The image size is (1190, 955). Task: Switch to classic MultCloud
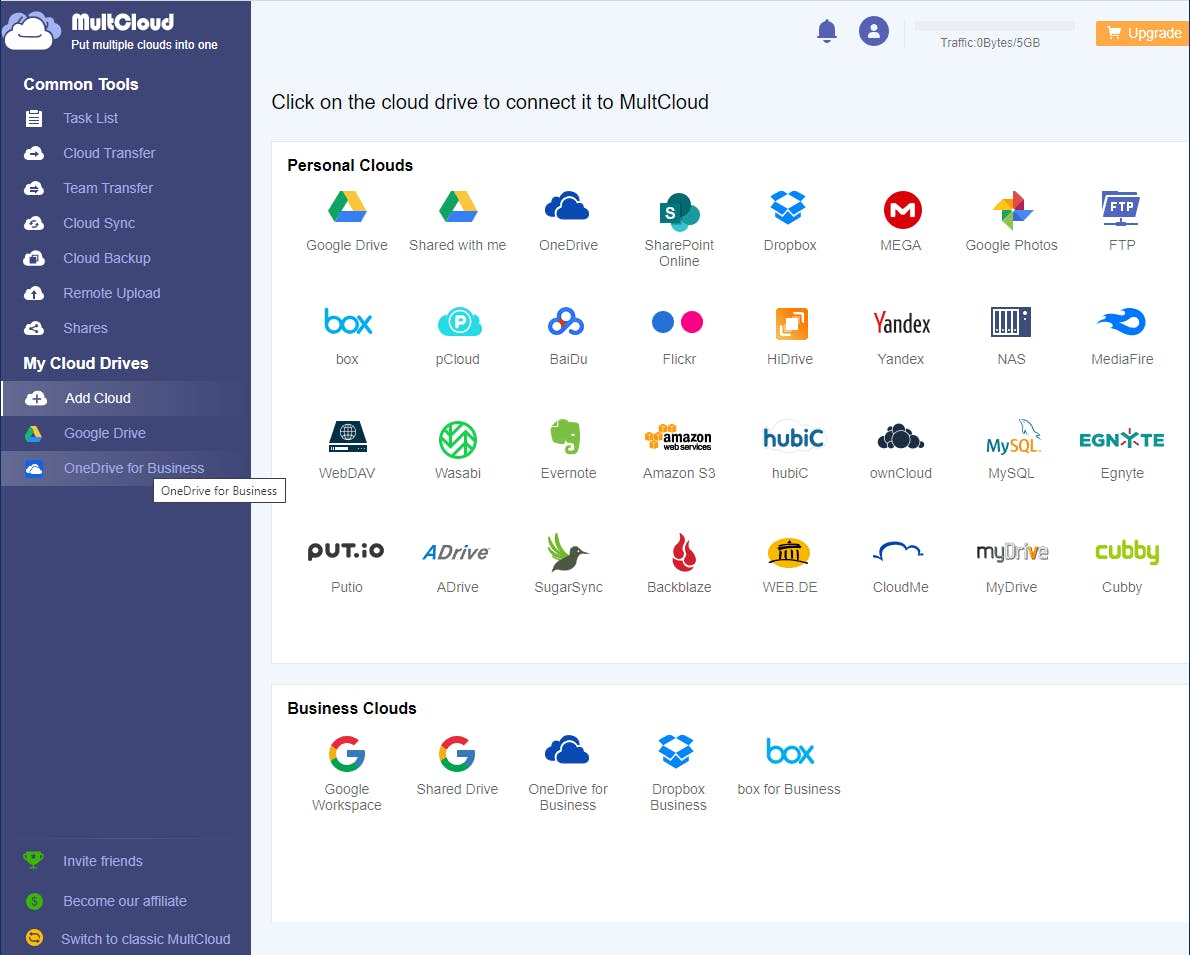click(145, 939)
